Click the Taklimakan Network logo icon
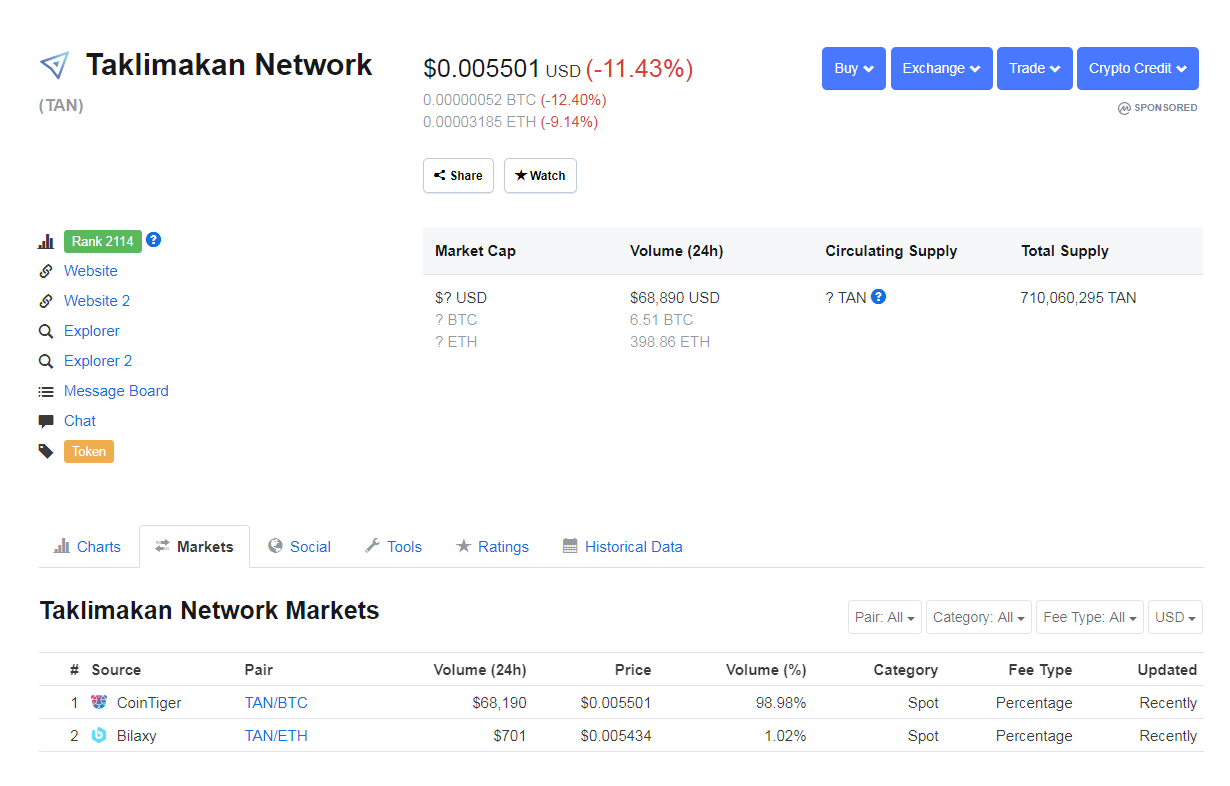Viewport: 1230px width, 786px height. (54, 66)
